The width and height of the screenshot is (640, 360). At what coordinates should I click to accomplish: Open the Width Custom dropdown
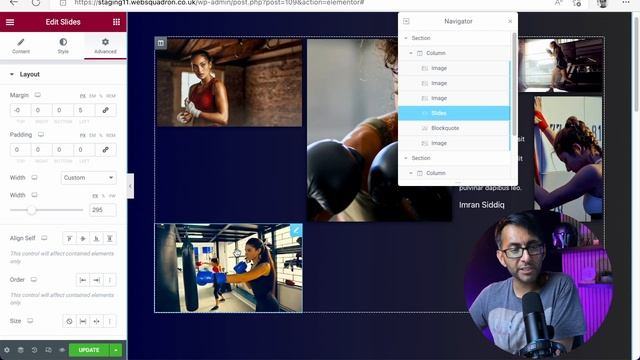tap(89, 178)
